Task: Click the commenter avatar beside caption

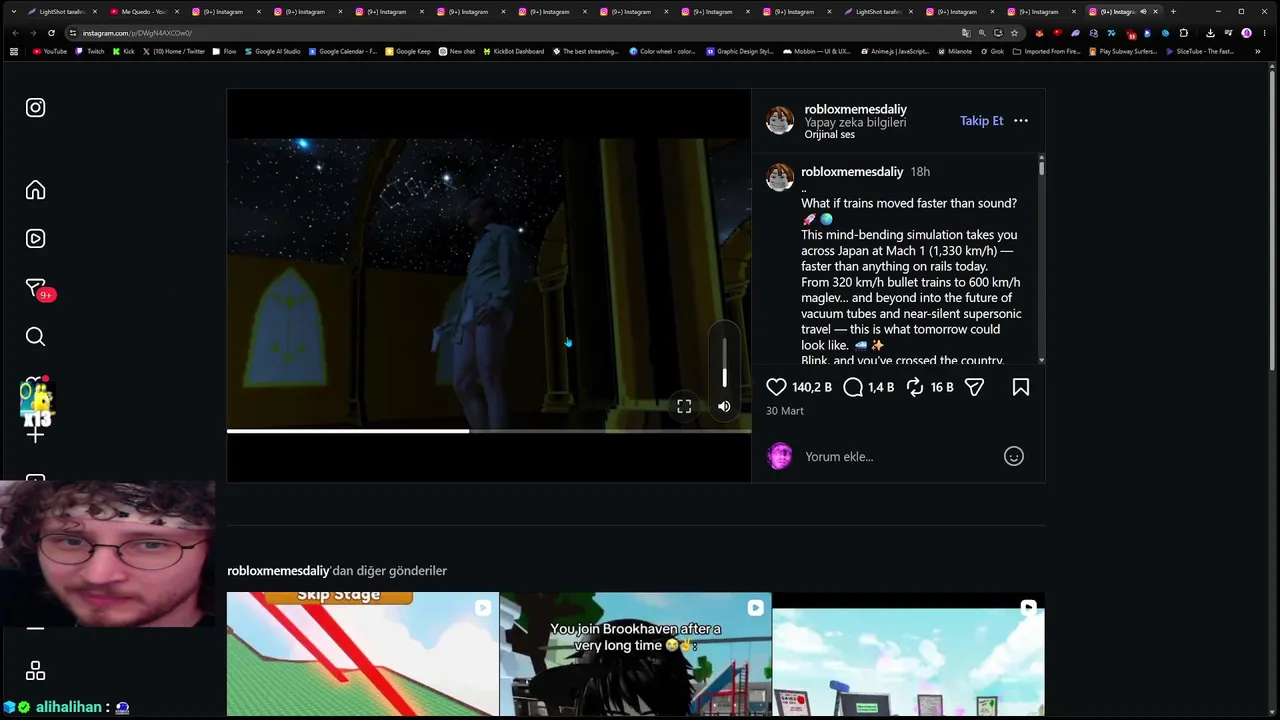Action: pyautogui.click(x=780, y=178)
